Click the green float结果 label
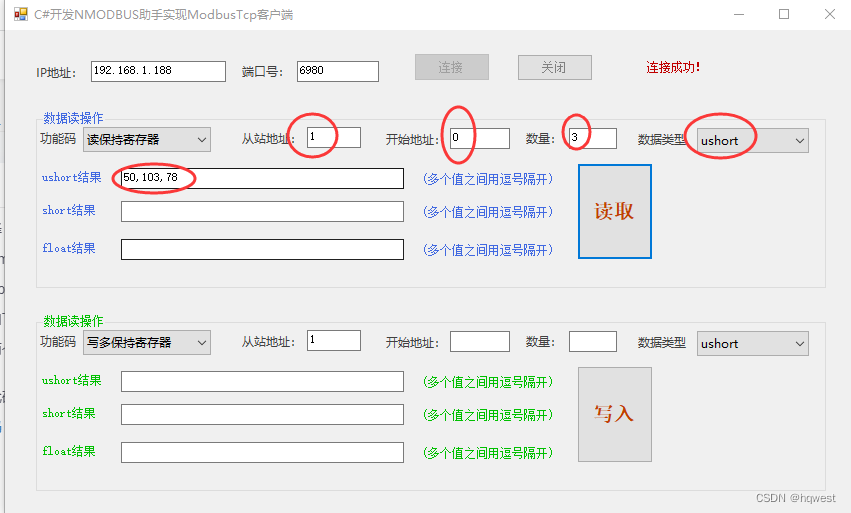This screenshot has width=851, height=513. [69, 451]
